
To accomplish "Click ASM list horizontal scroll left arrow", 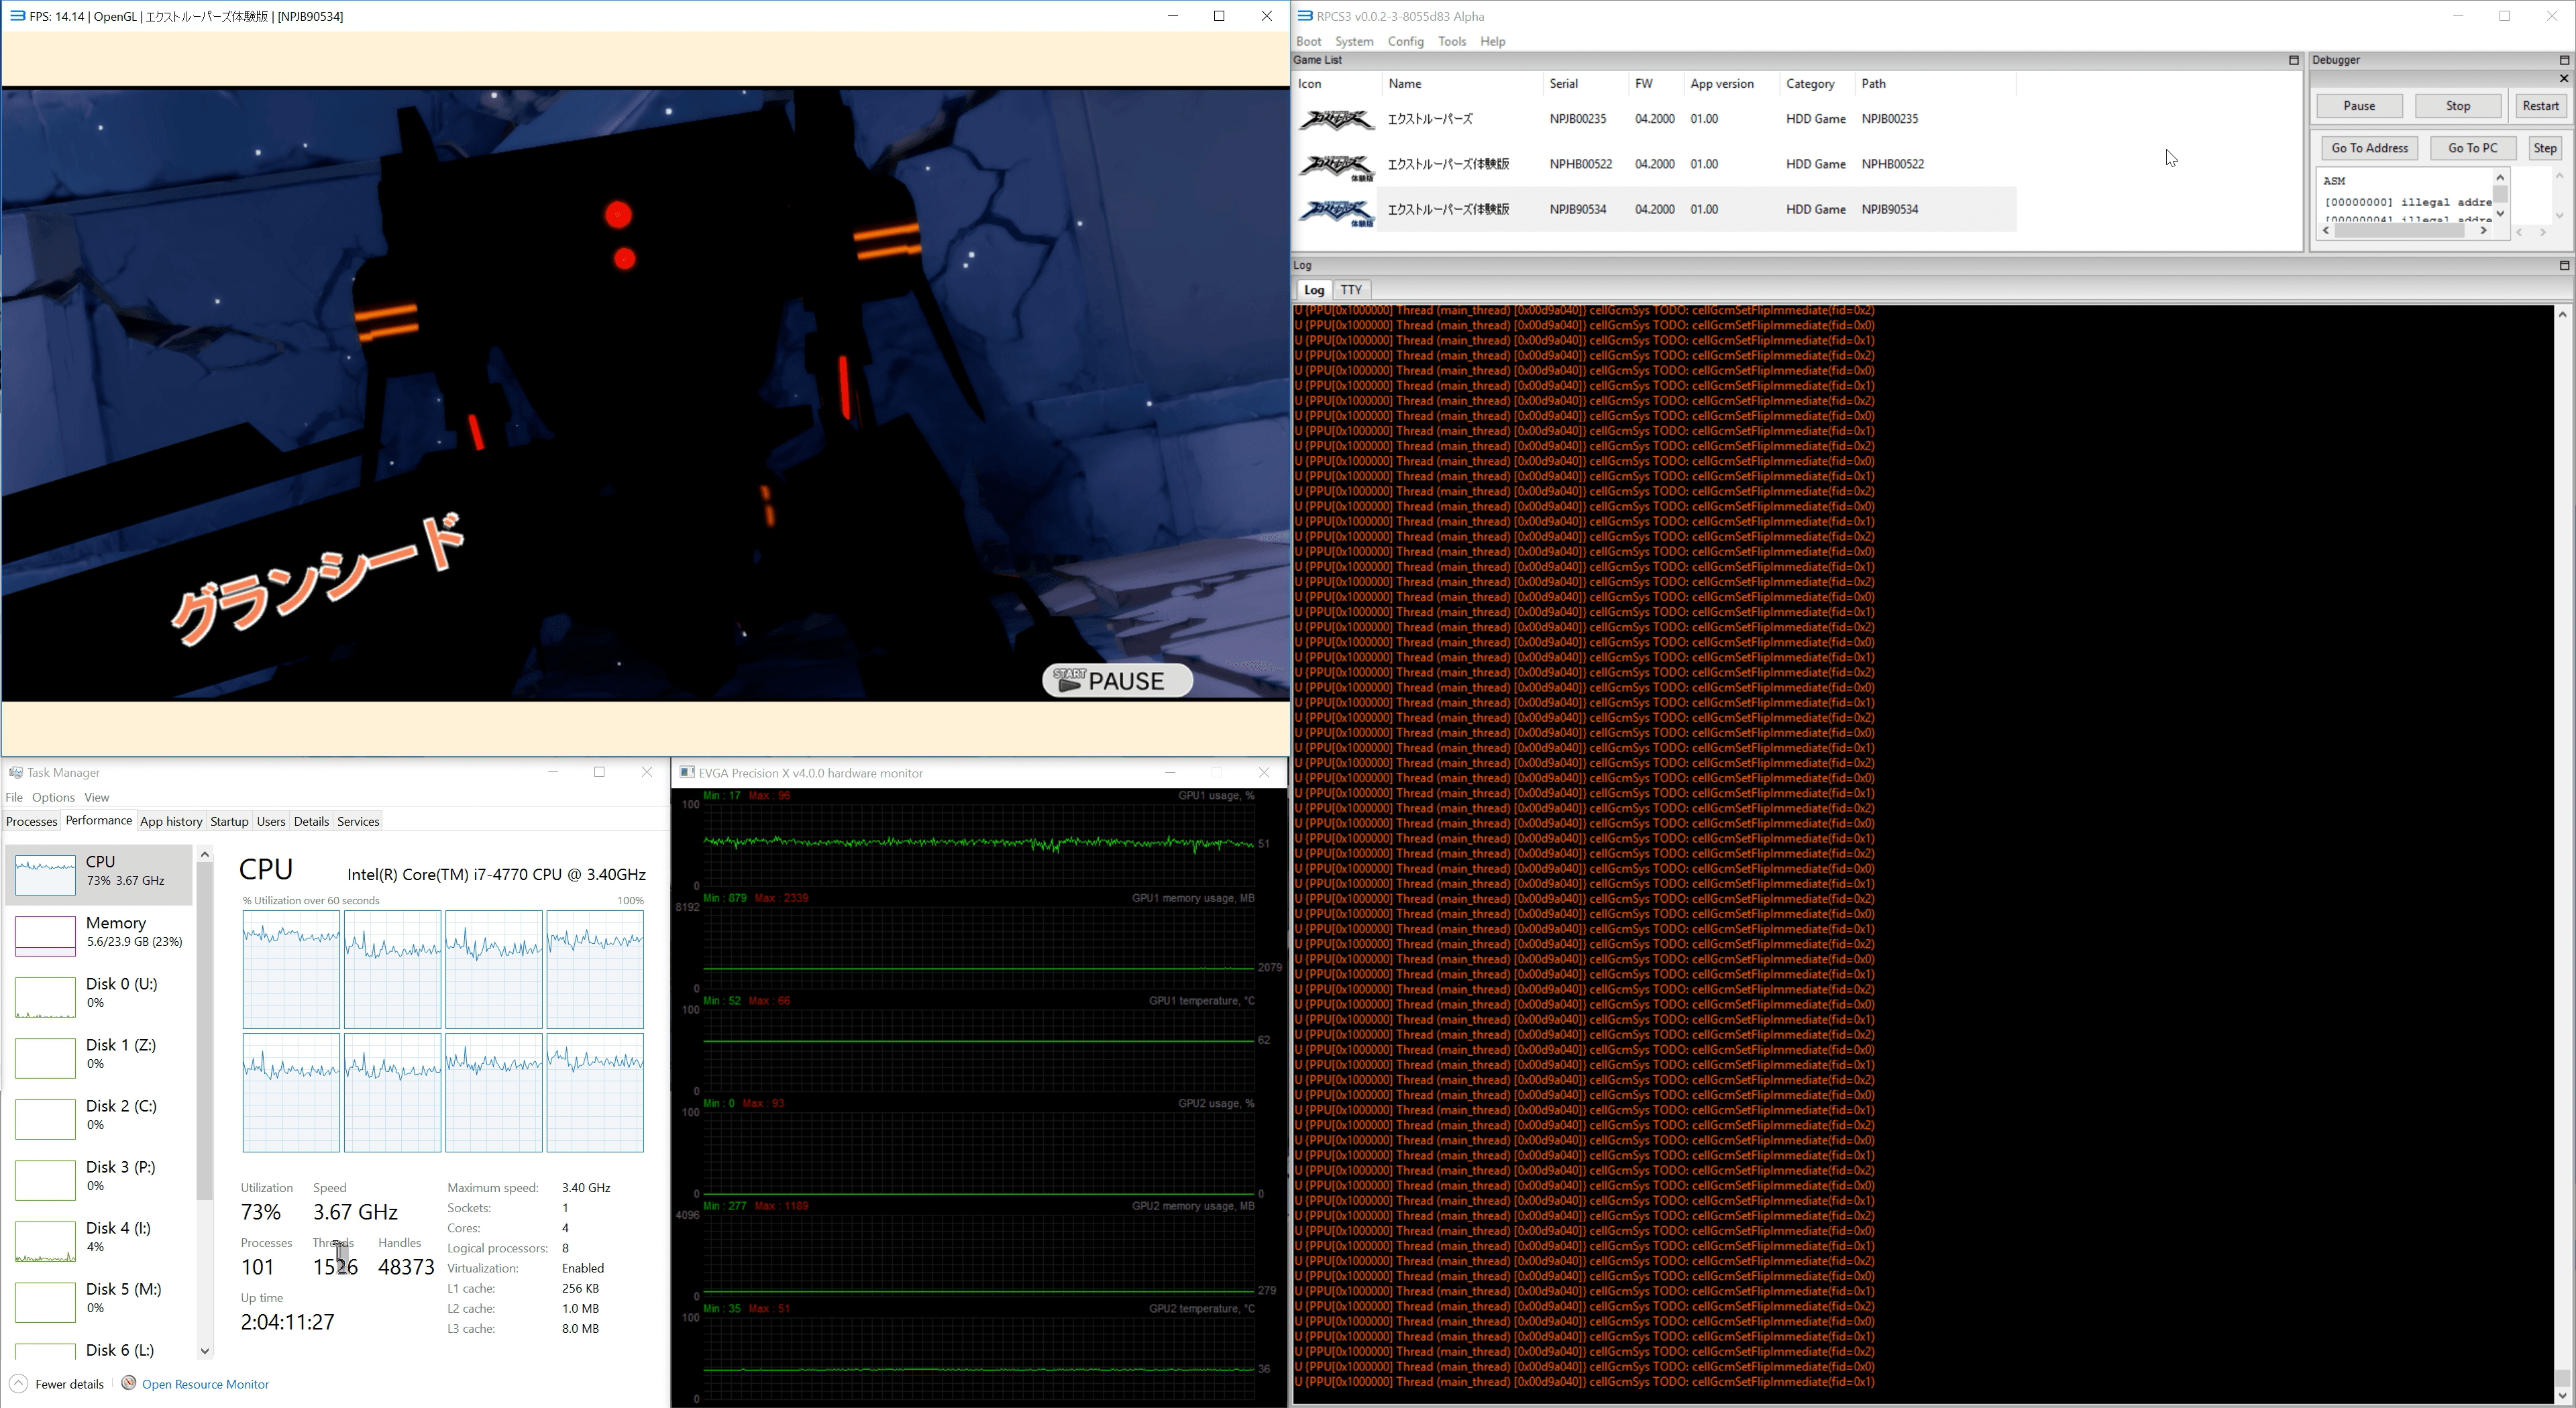I will (2327, 231).
